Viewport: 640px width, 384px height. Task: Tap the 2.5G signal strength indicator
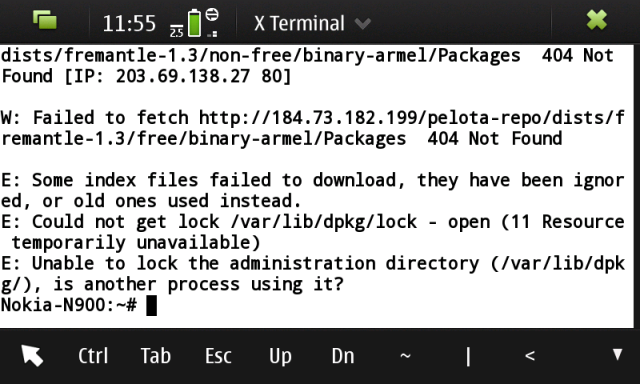[176, 31]
